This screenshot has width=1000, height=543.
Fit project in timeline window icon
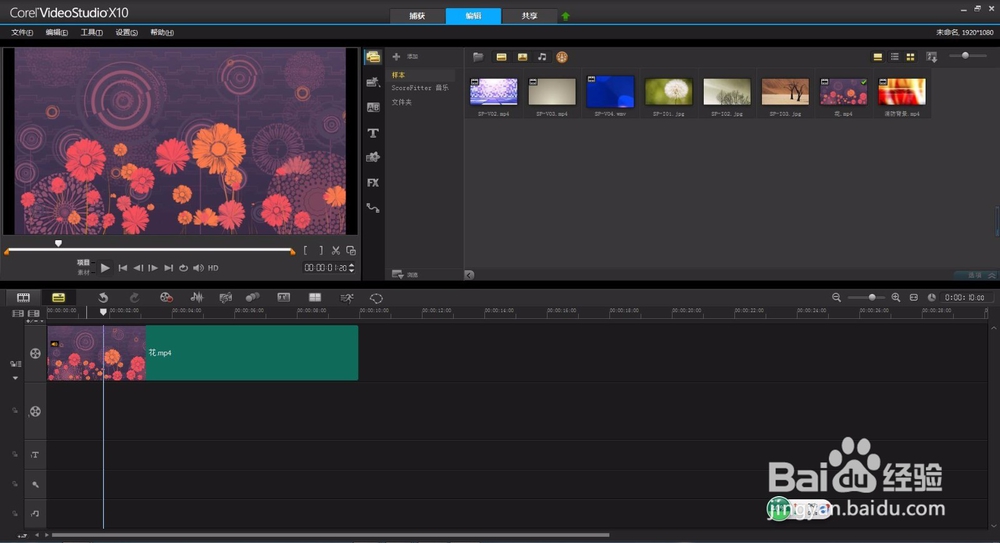pos(914,297)
